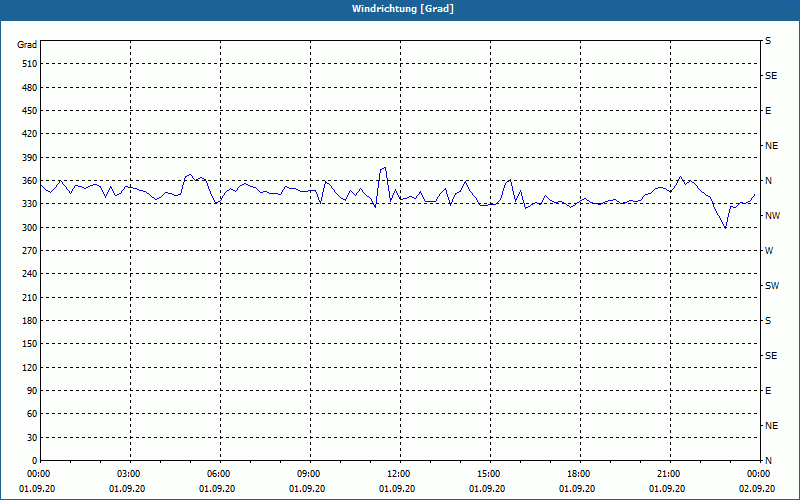
Task: Click the NW compass label
Action: pos(772,216)
